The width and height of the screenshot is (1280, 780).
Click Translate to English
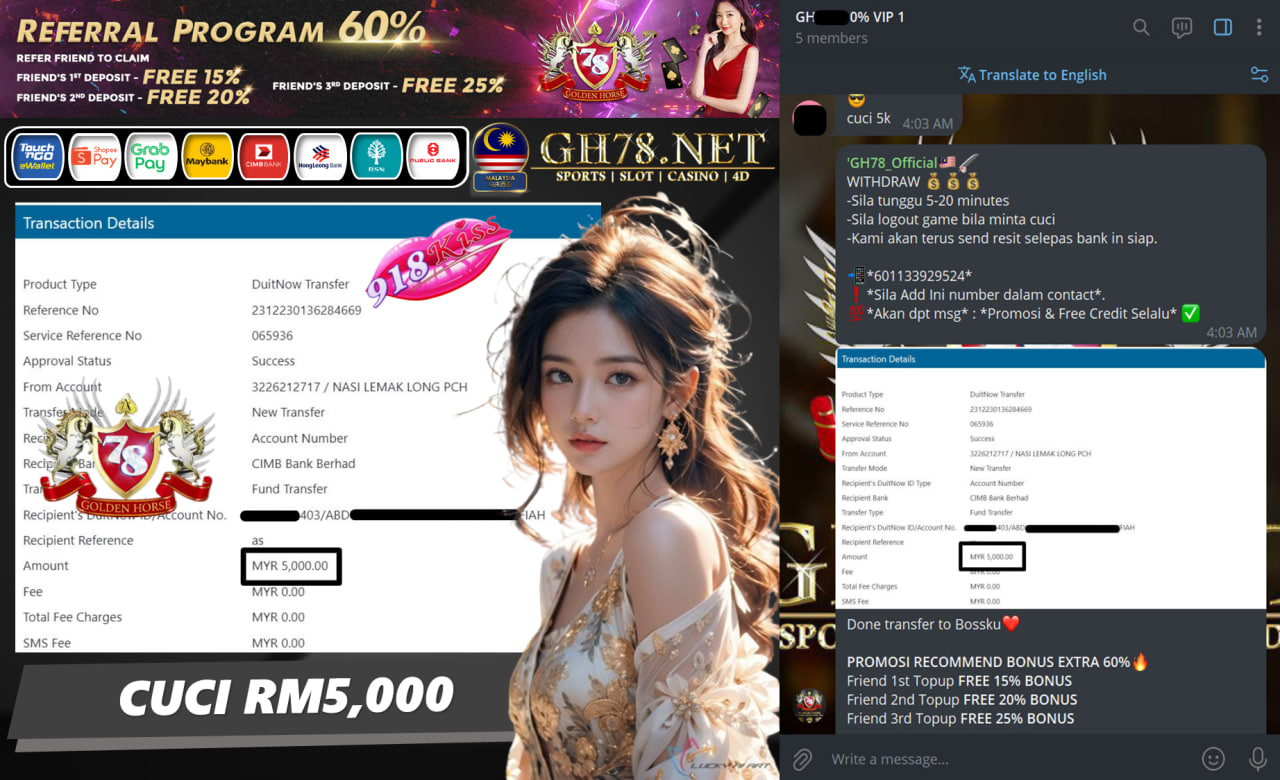tap(1032, 75)
